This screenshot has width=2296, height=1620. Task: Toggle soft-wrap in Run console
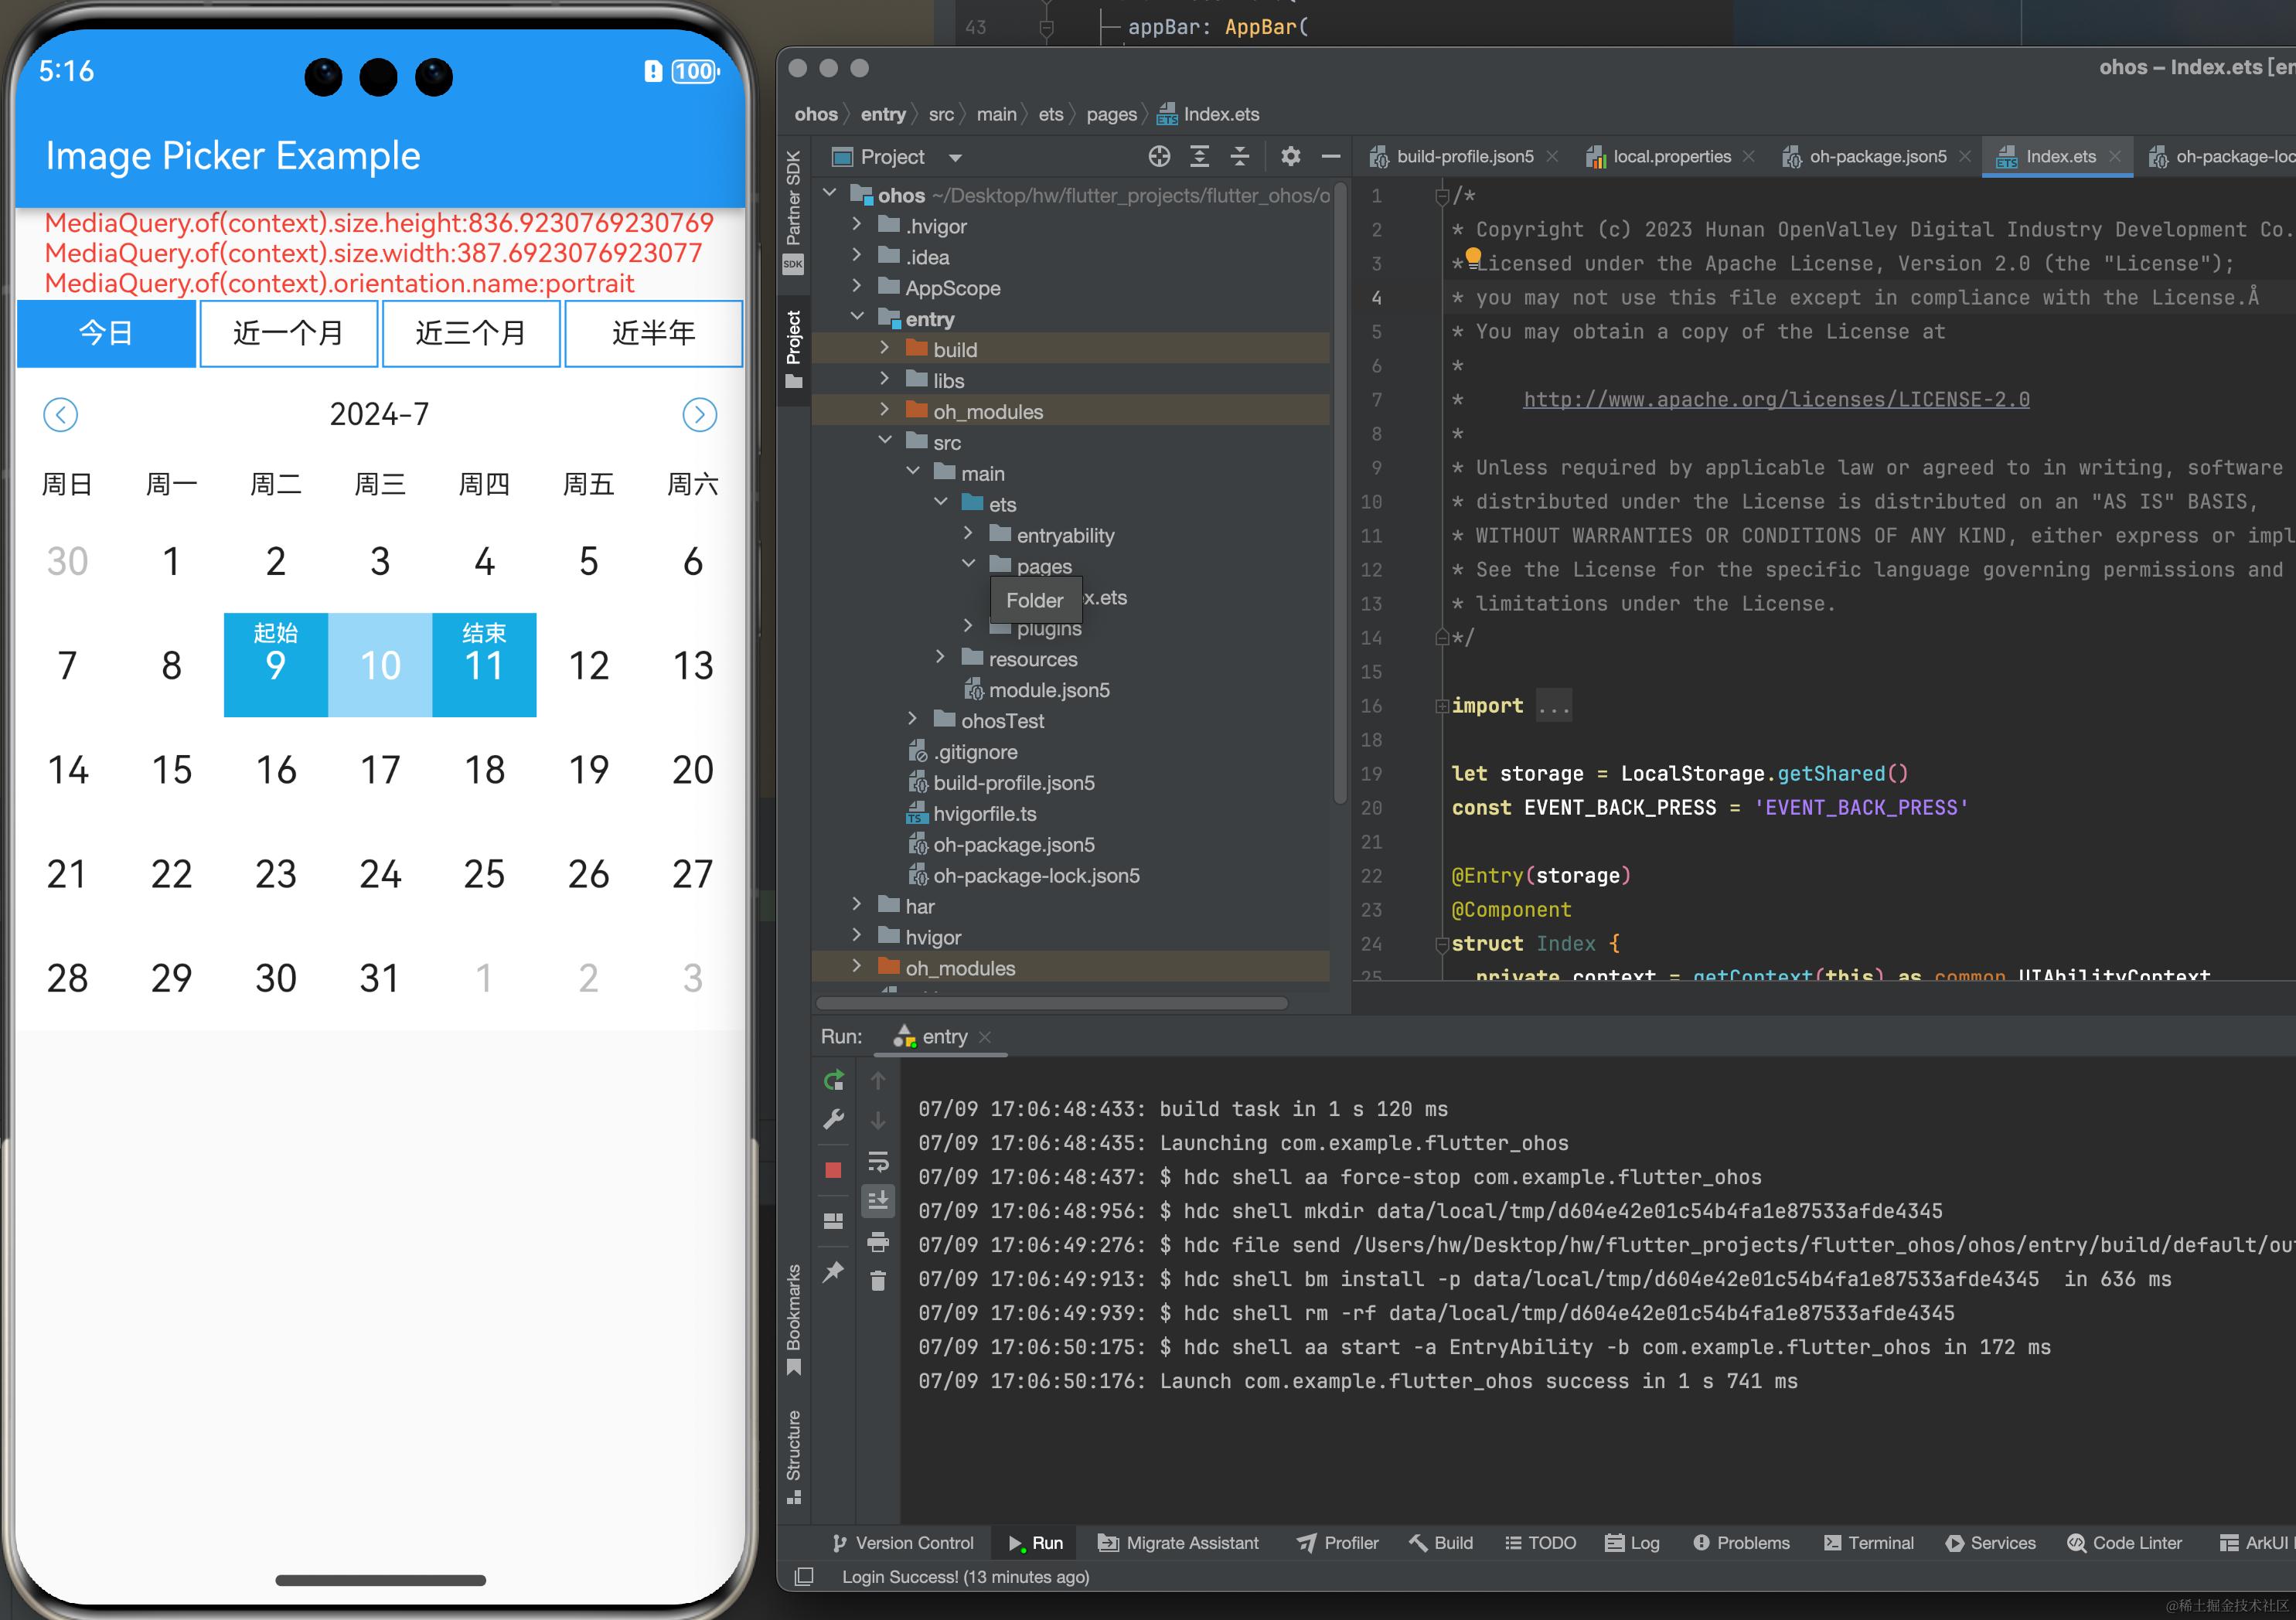click(878, 1161)
